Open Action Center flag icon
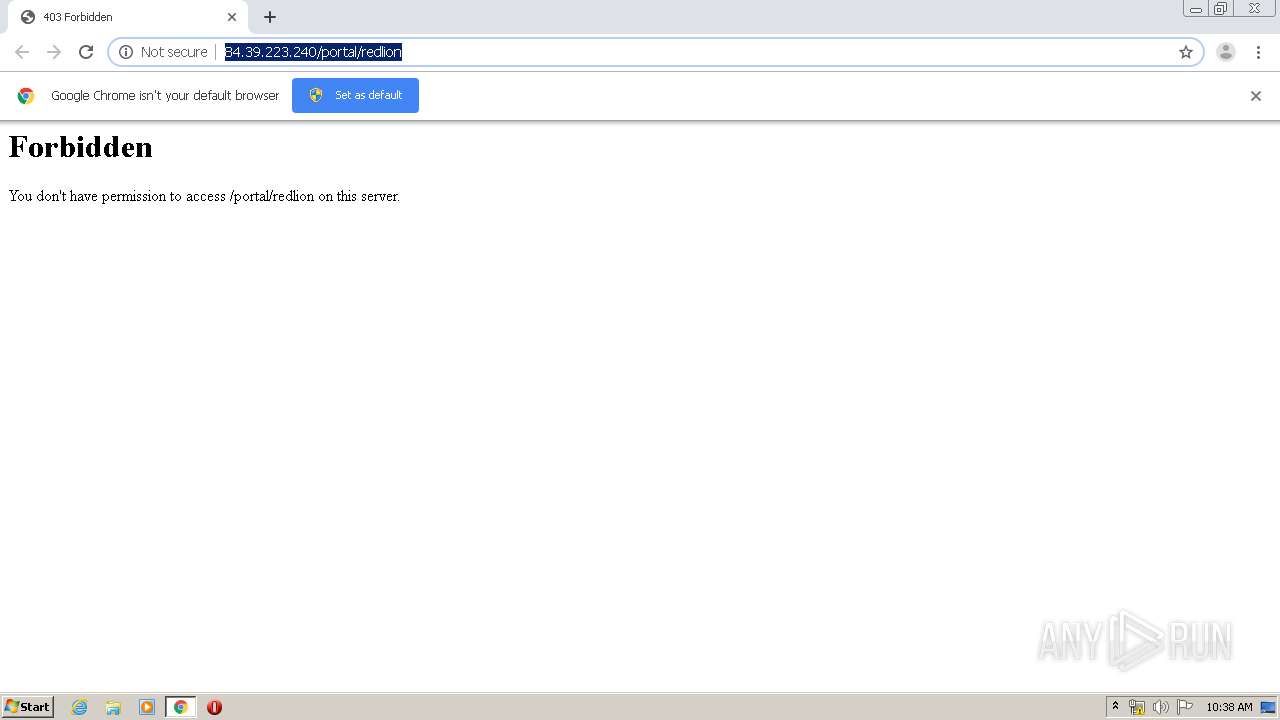Image resolution: width=1280 pixels, height=720 pixels. click(x=1184, y=707)
